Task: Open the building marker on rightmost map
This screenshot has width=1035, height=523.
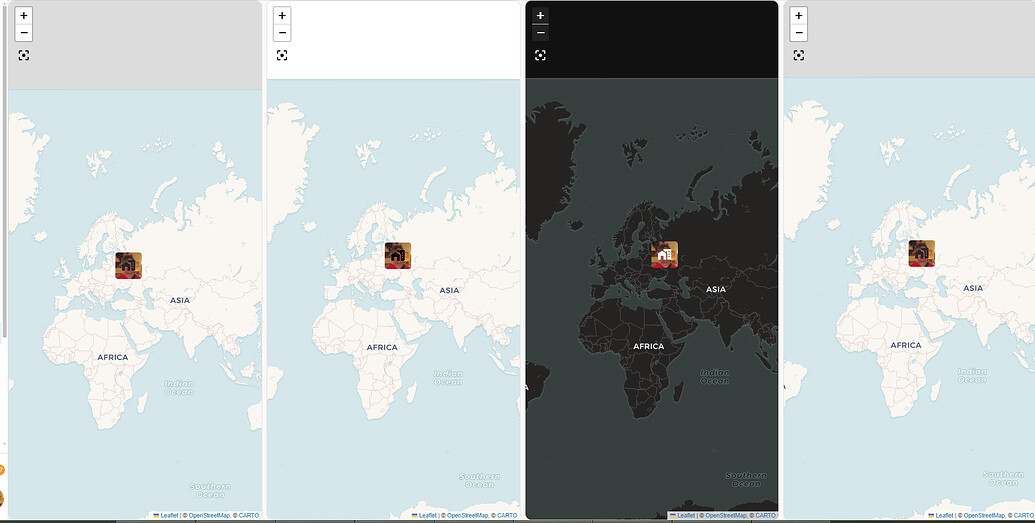Action: point(921,253)
